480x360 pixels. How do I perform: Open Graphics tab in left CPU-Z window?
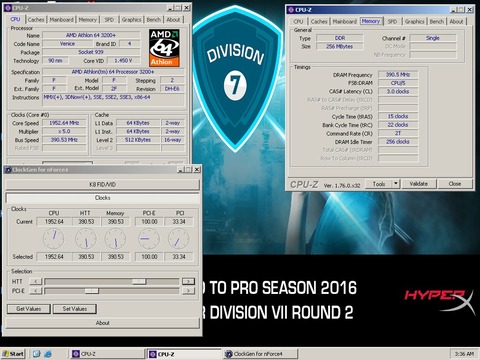[131, 20]
